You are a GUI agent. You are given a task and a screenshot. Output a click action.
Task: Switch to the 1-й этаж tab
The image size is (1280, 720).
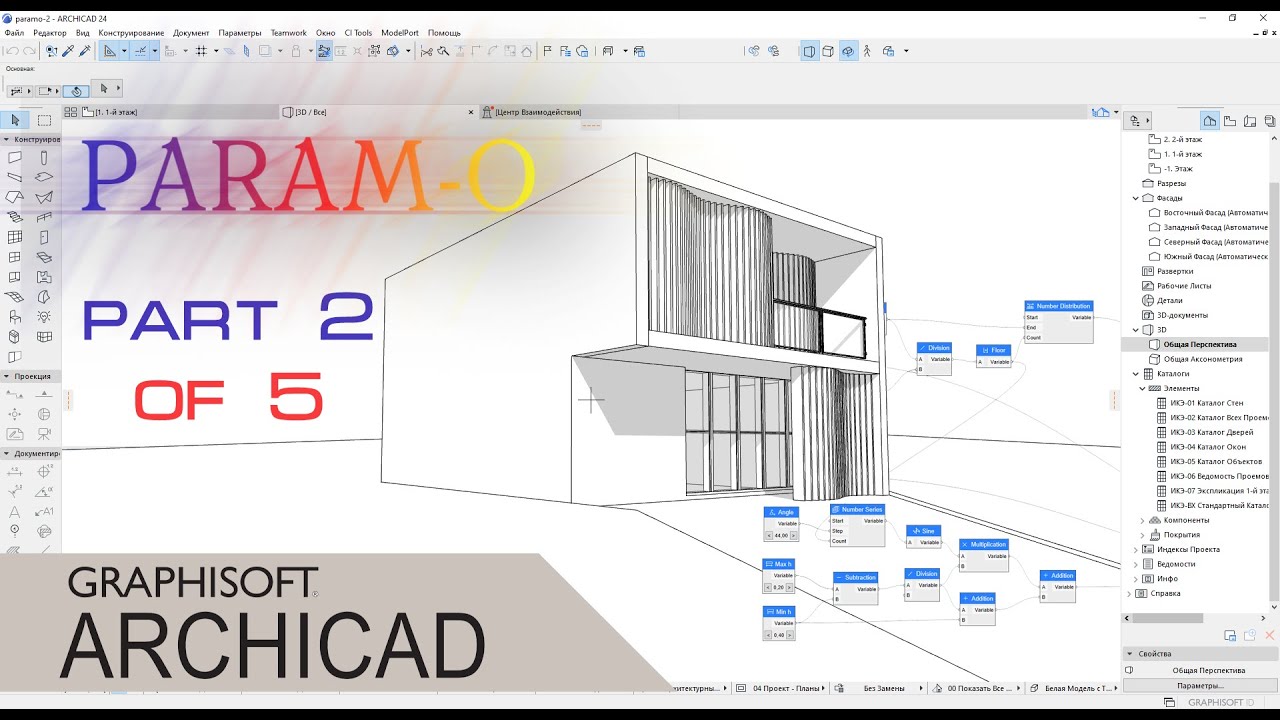pyautogui.click(x=170, y=112)
